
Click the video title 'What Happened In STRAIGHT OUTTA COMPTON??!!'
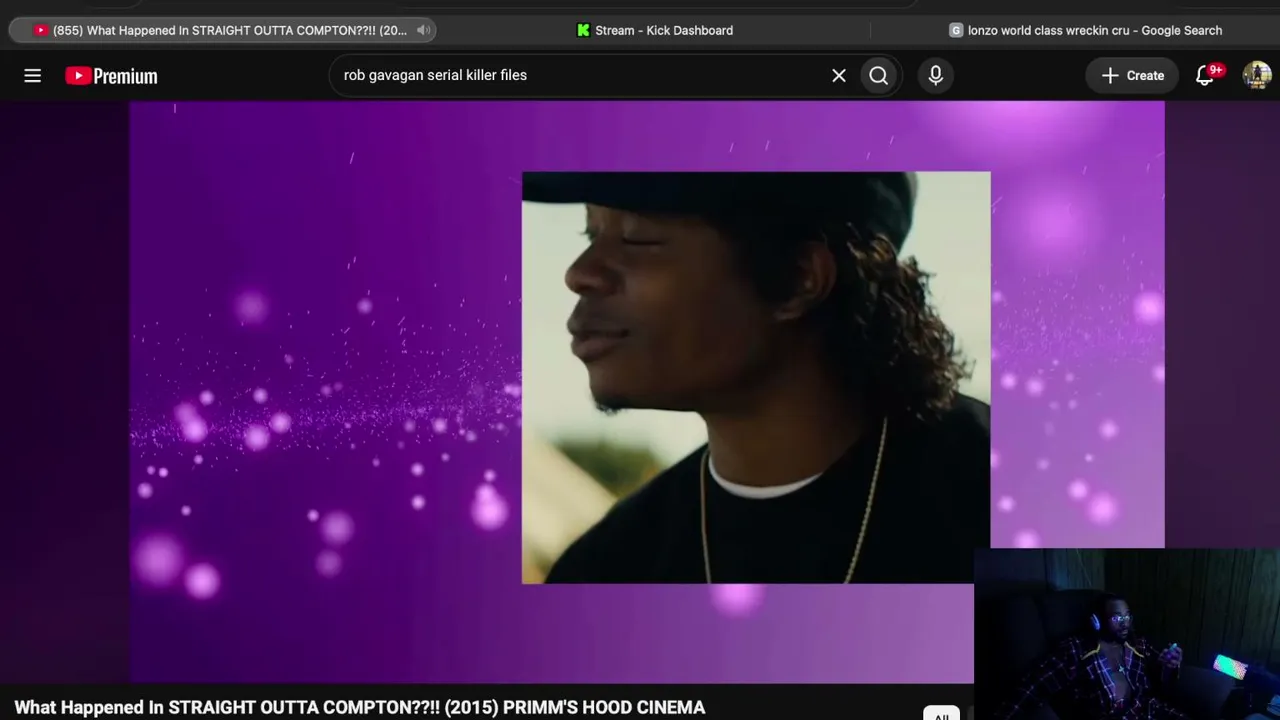coord(360,707)
